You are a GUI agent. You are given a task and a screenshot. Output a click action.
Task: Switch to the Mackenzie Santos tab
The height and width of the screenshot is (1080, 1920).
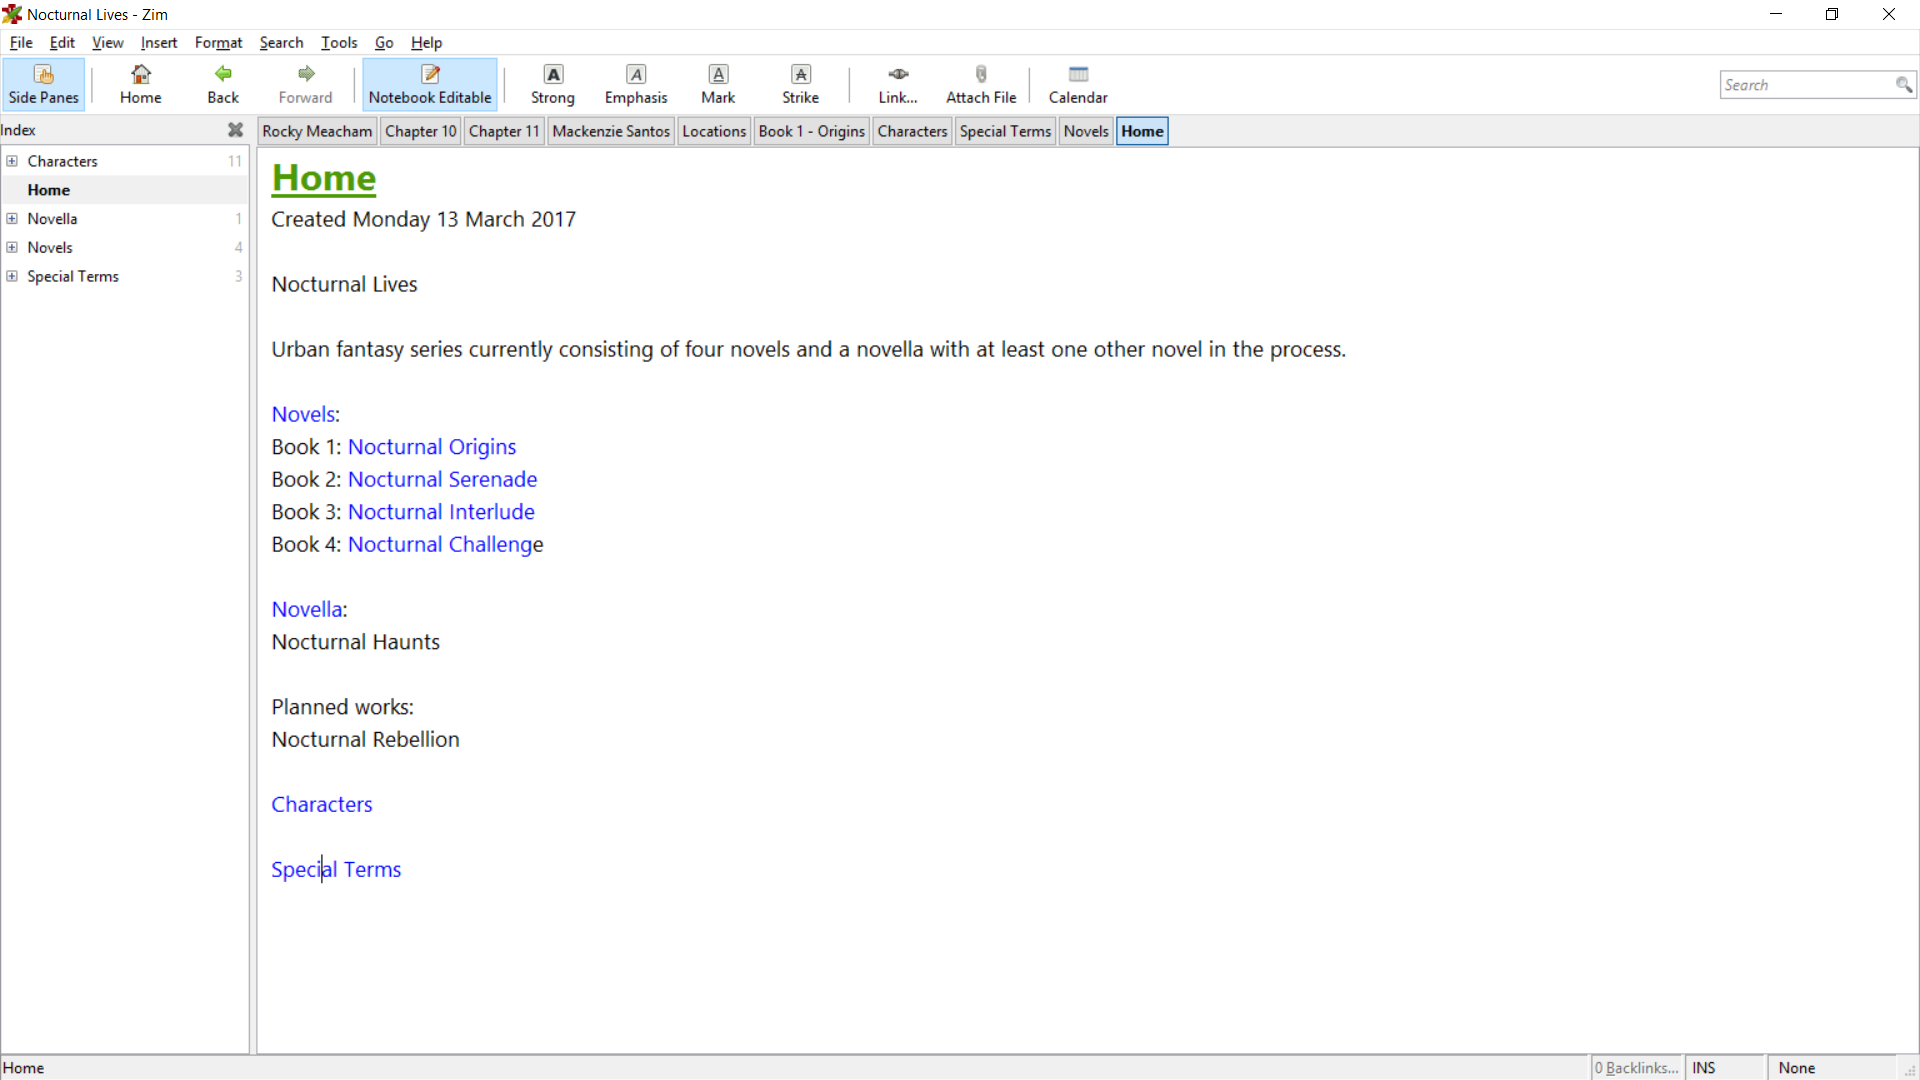click(610, 131)
